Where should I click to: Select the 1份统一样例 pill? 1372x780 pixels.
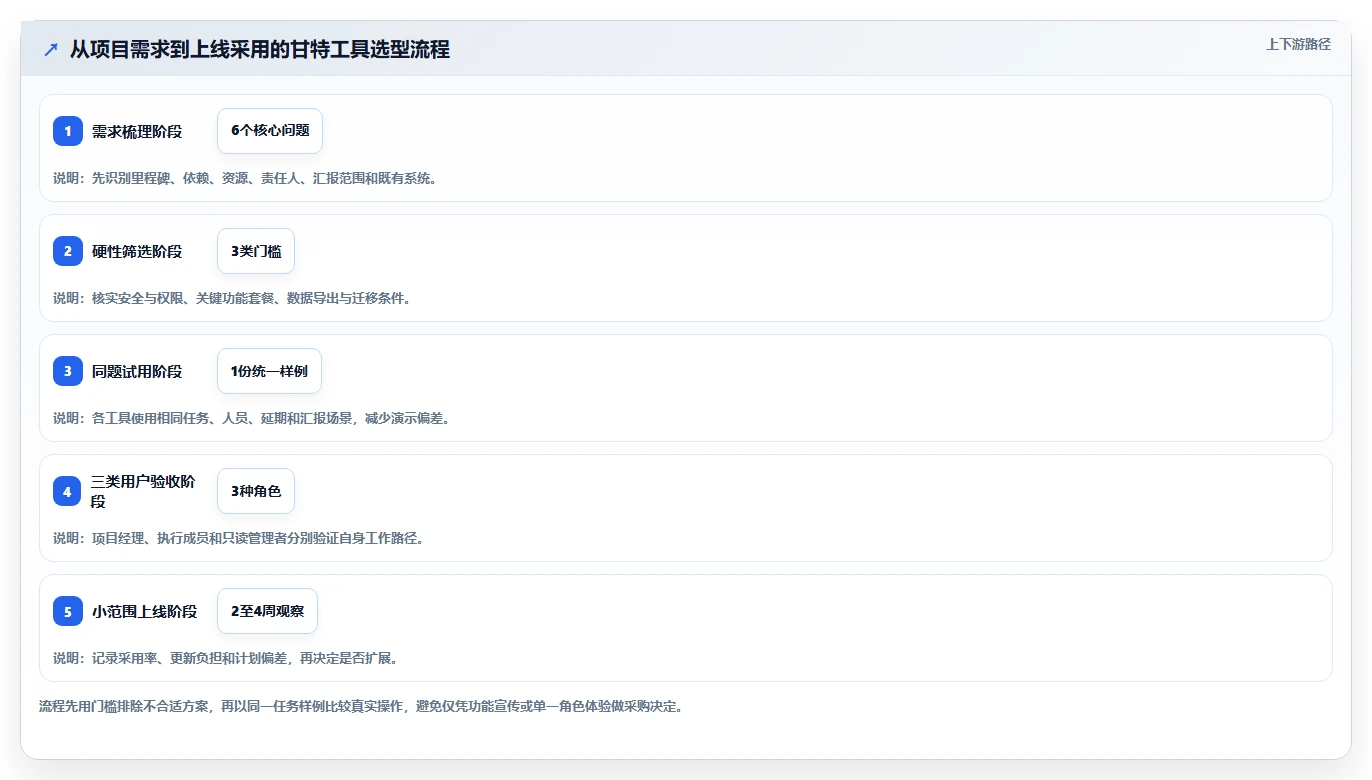point(269,371)
